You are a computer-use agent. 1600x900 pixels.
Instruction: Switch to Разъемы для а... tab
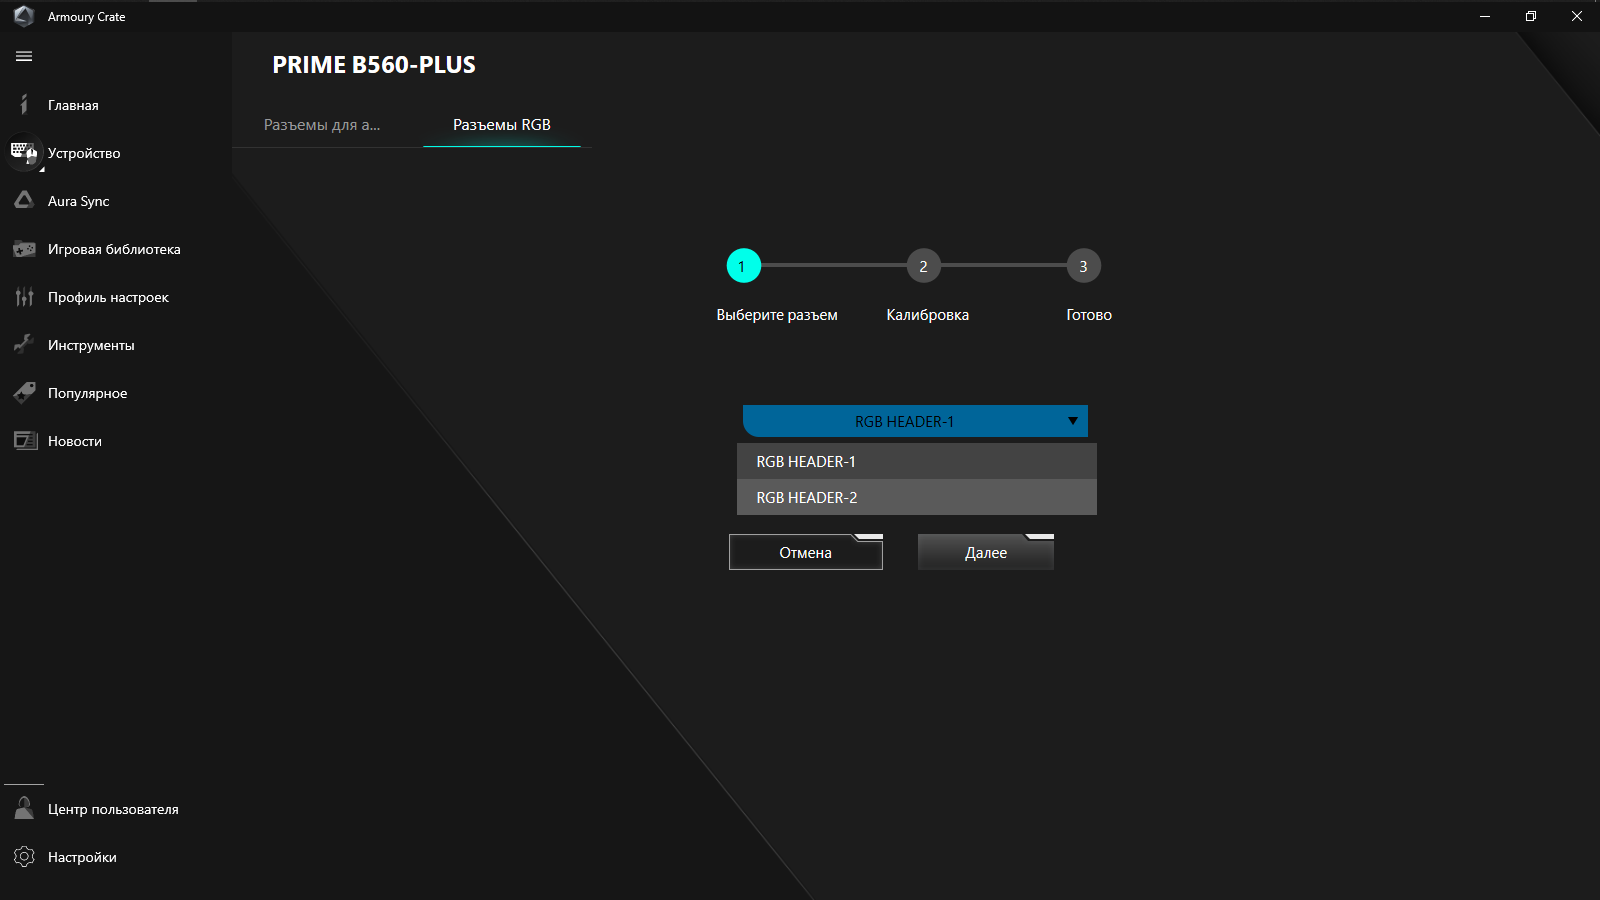click(x=322, y=125)
